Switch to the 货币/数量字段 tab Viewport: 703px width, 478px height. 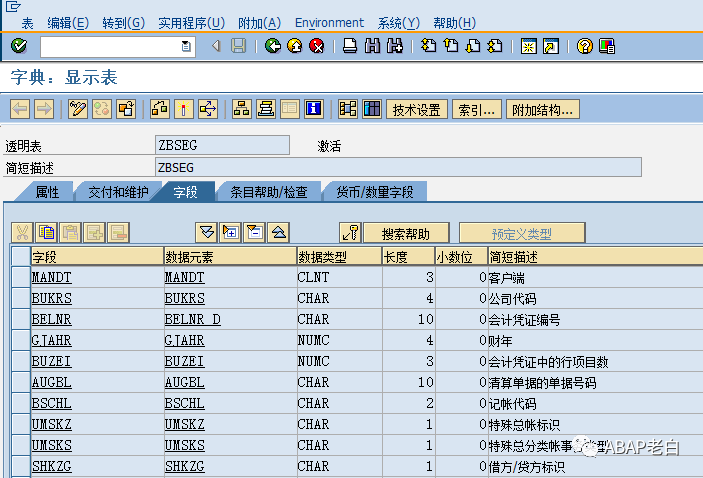pos(375,192)
